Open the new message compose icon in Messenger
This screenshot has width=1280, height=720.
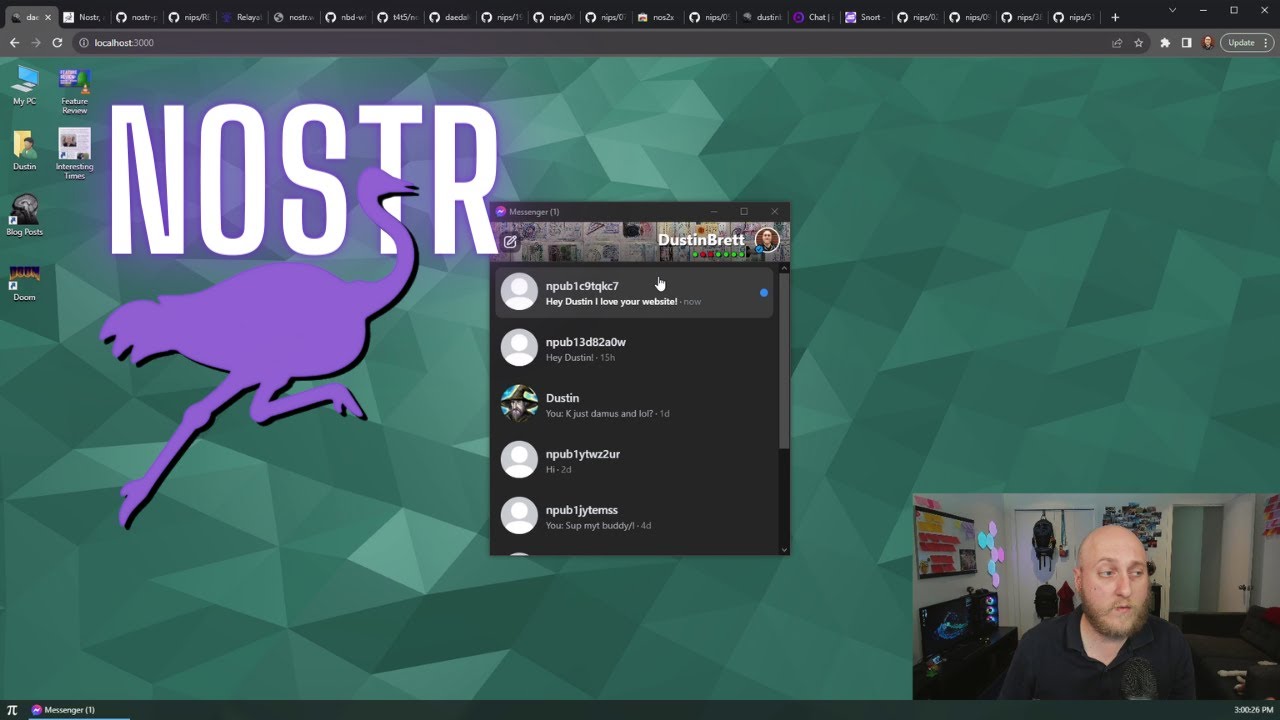(510, 241)
